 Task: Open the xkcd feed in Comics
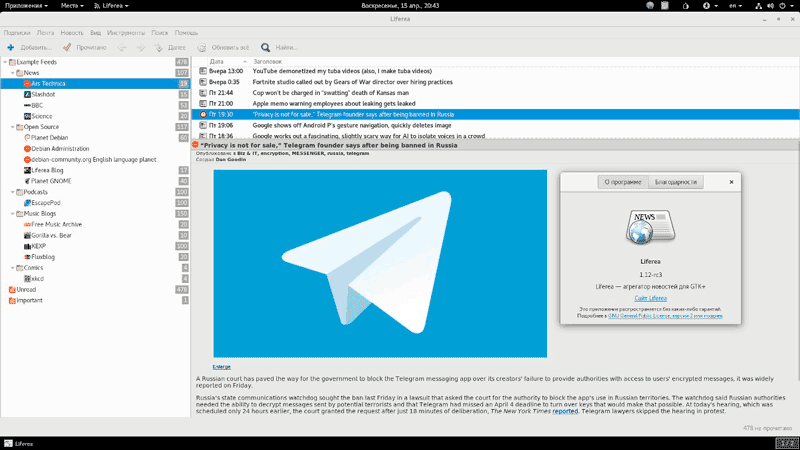tap(39, 279)
